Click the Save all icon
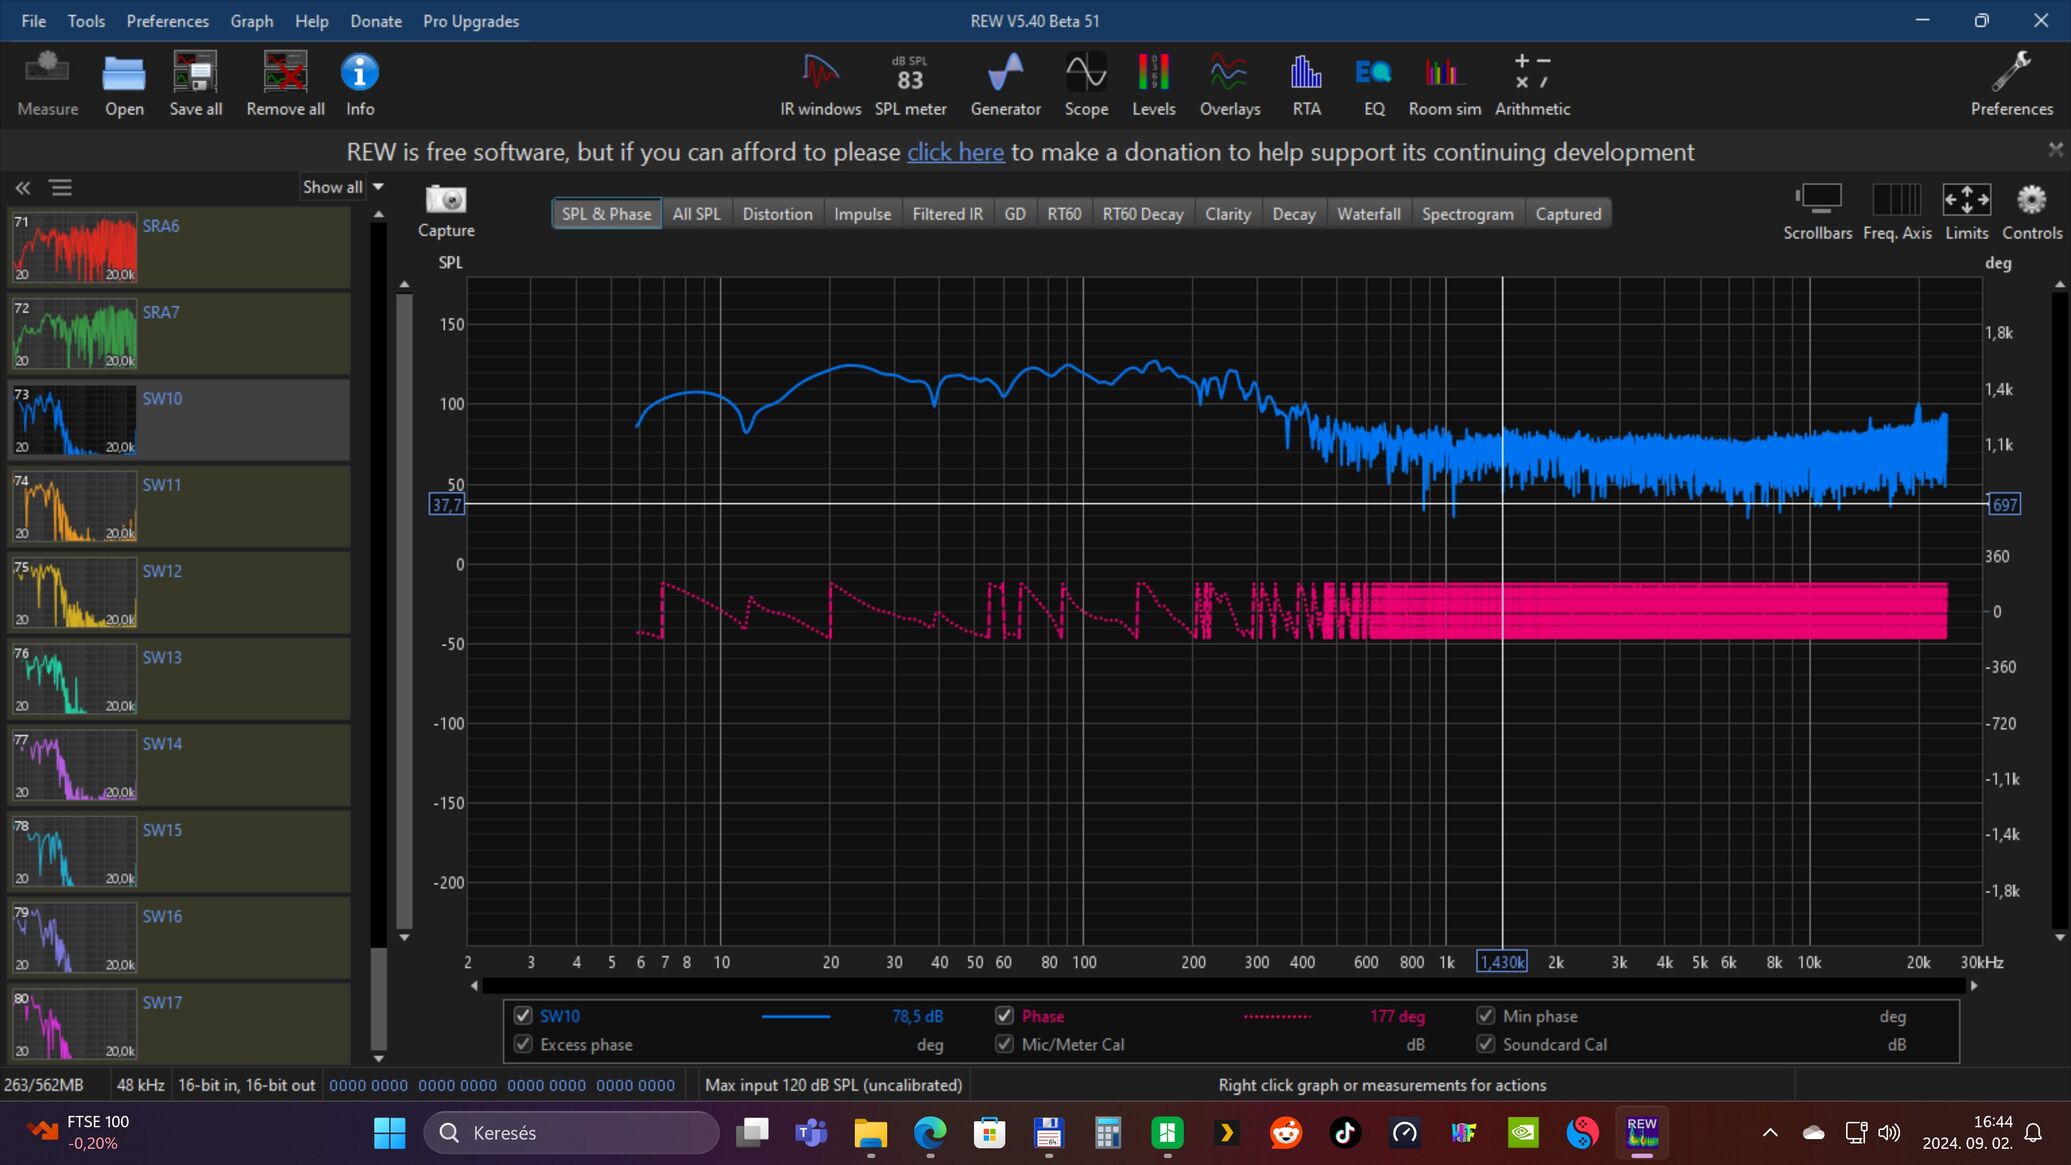Image resolution: width=2071 pixels, height=1165 pixels. tap(195, 84)
